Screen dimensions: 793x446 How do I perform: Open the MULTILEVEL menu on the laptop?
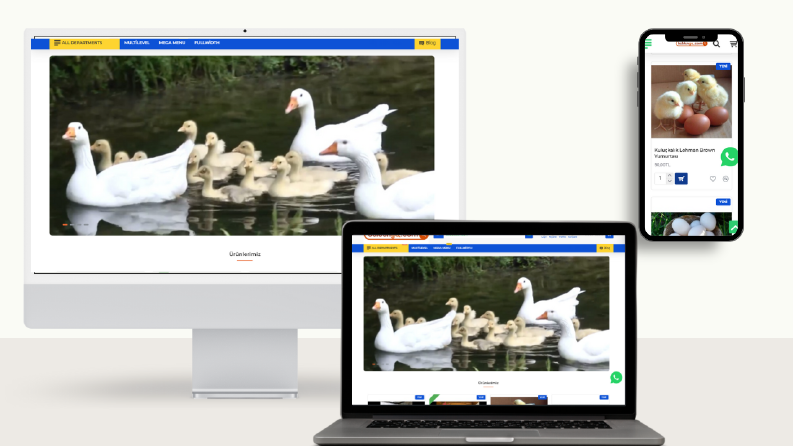[x=419, y=248]
